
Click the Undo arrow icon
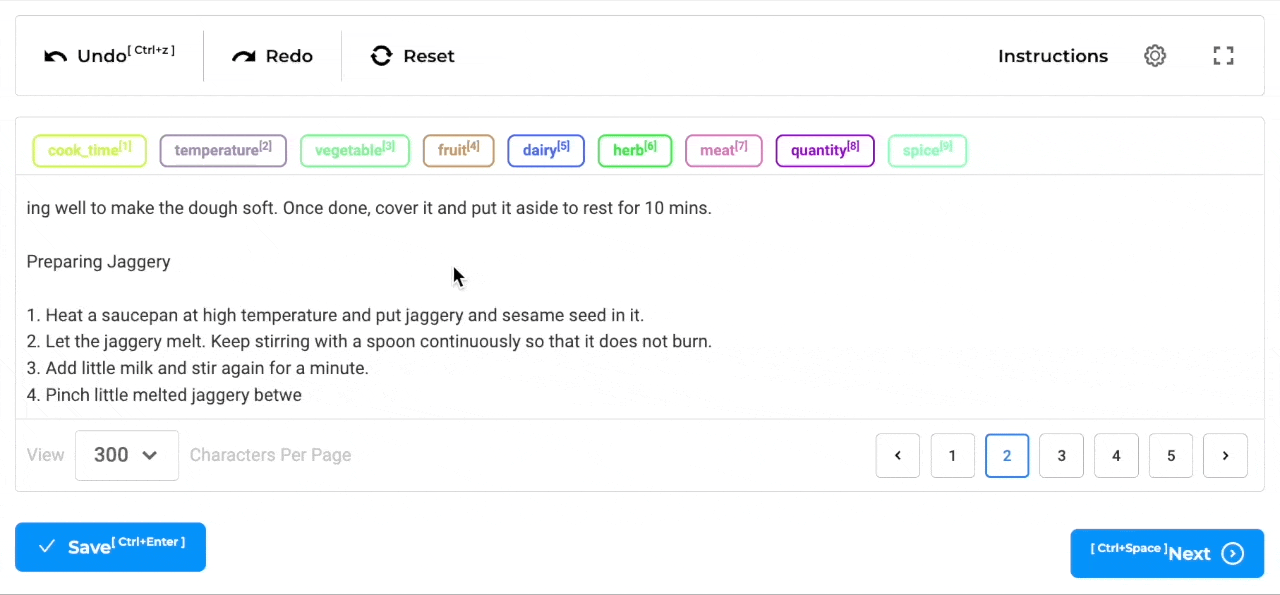[55, 57]
